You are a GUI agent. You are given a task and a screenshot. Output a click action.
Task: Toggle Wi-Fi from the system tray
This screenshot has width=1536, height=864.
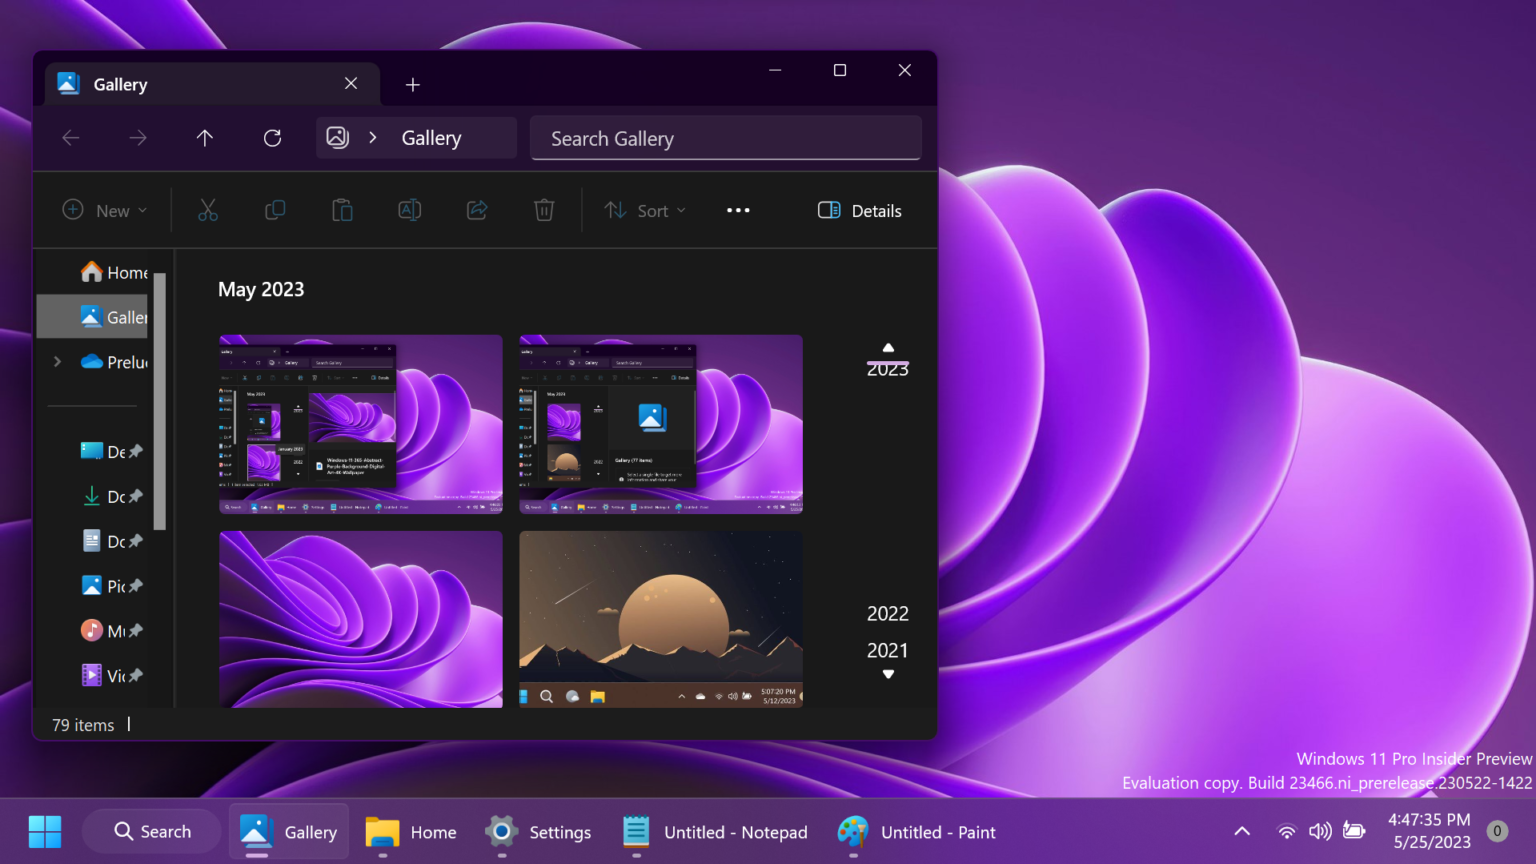pyautogui.click(x=1286, y=831)
